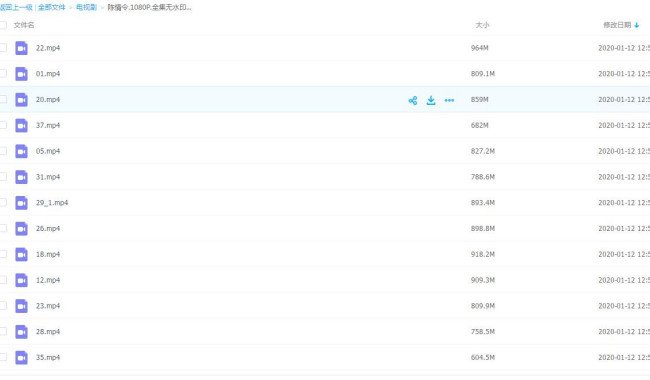650x380 pixels.
Task: Click the 827.2M size value
Action: [483, 151]
